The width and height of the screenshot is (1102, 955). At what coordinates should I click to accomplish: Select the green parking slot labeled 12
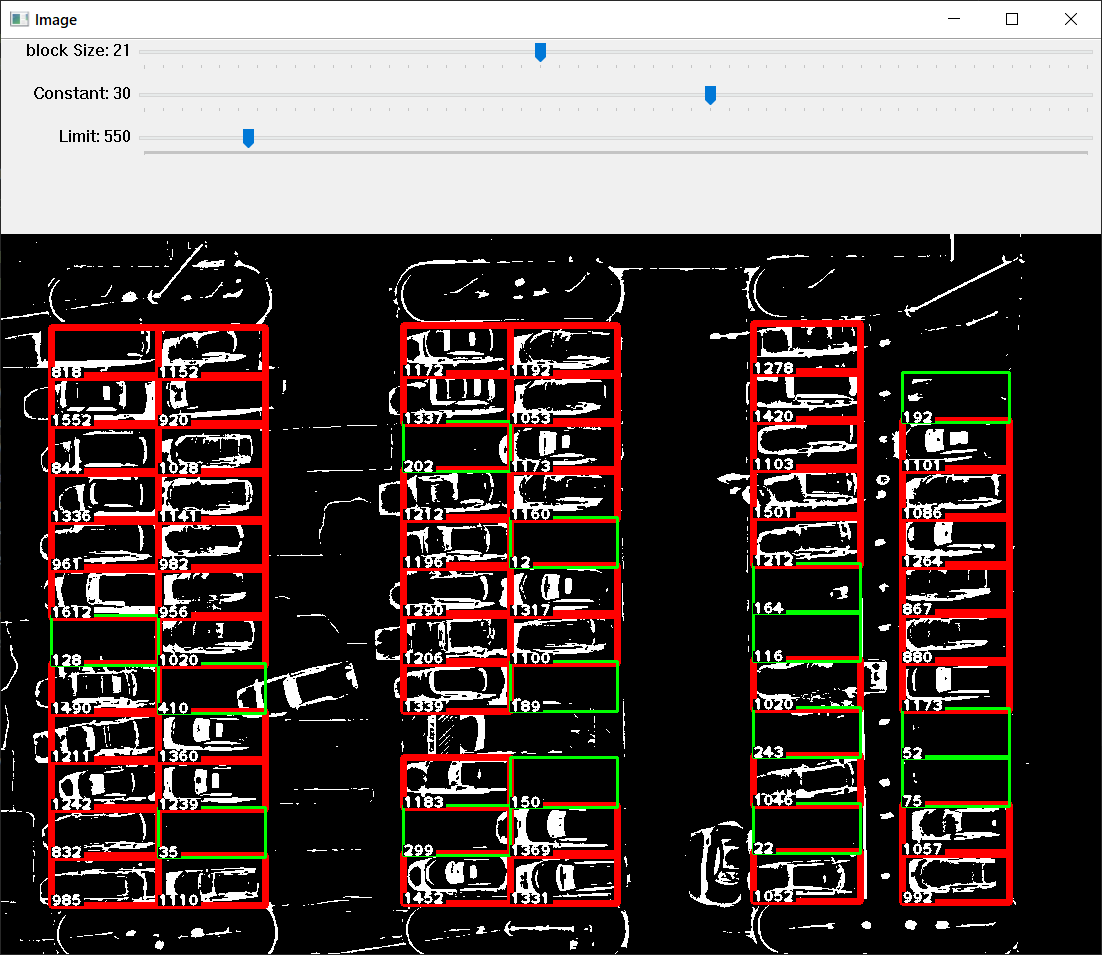click(x=564, y=543)
